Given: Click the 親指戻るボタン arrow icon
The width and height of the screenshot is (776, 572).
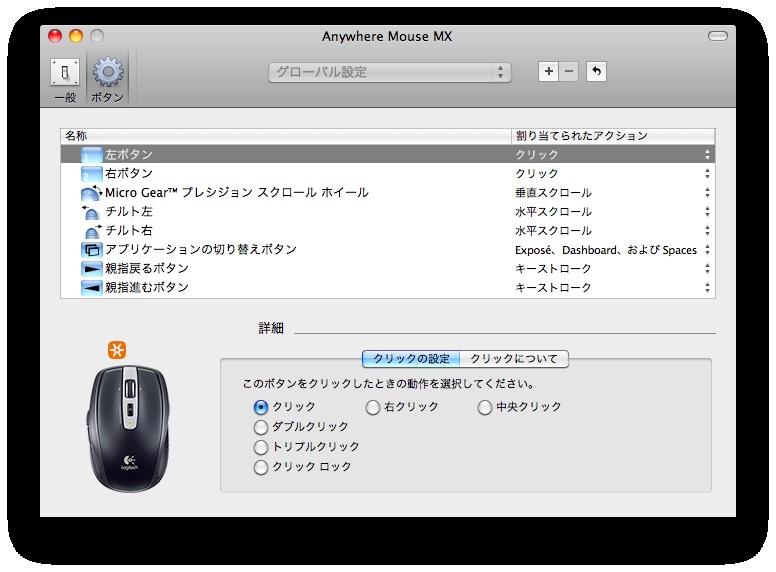Looking at the screenshot, I should 92,269.
